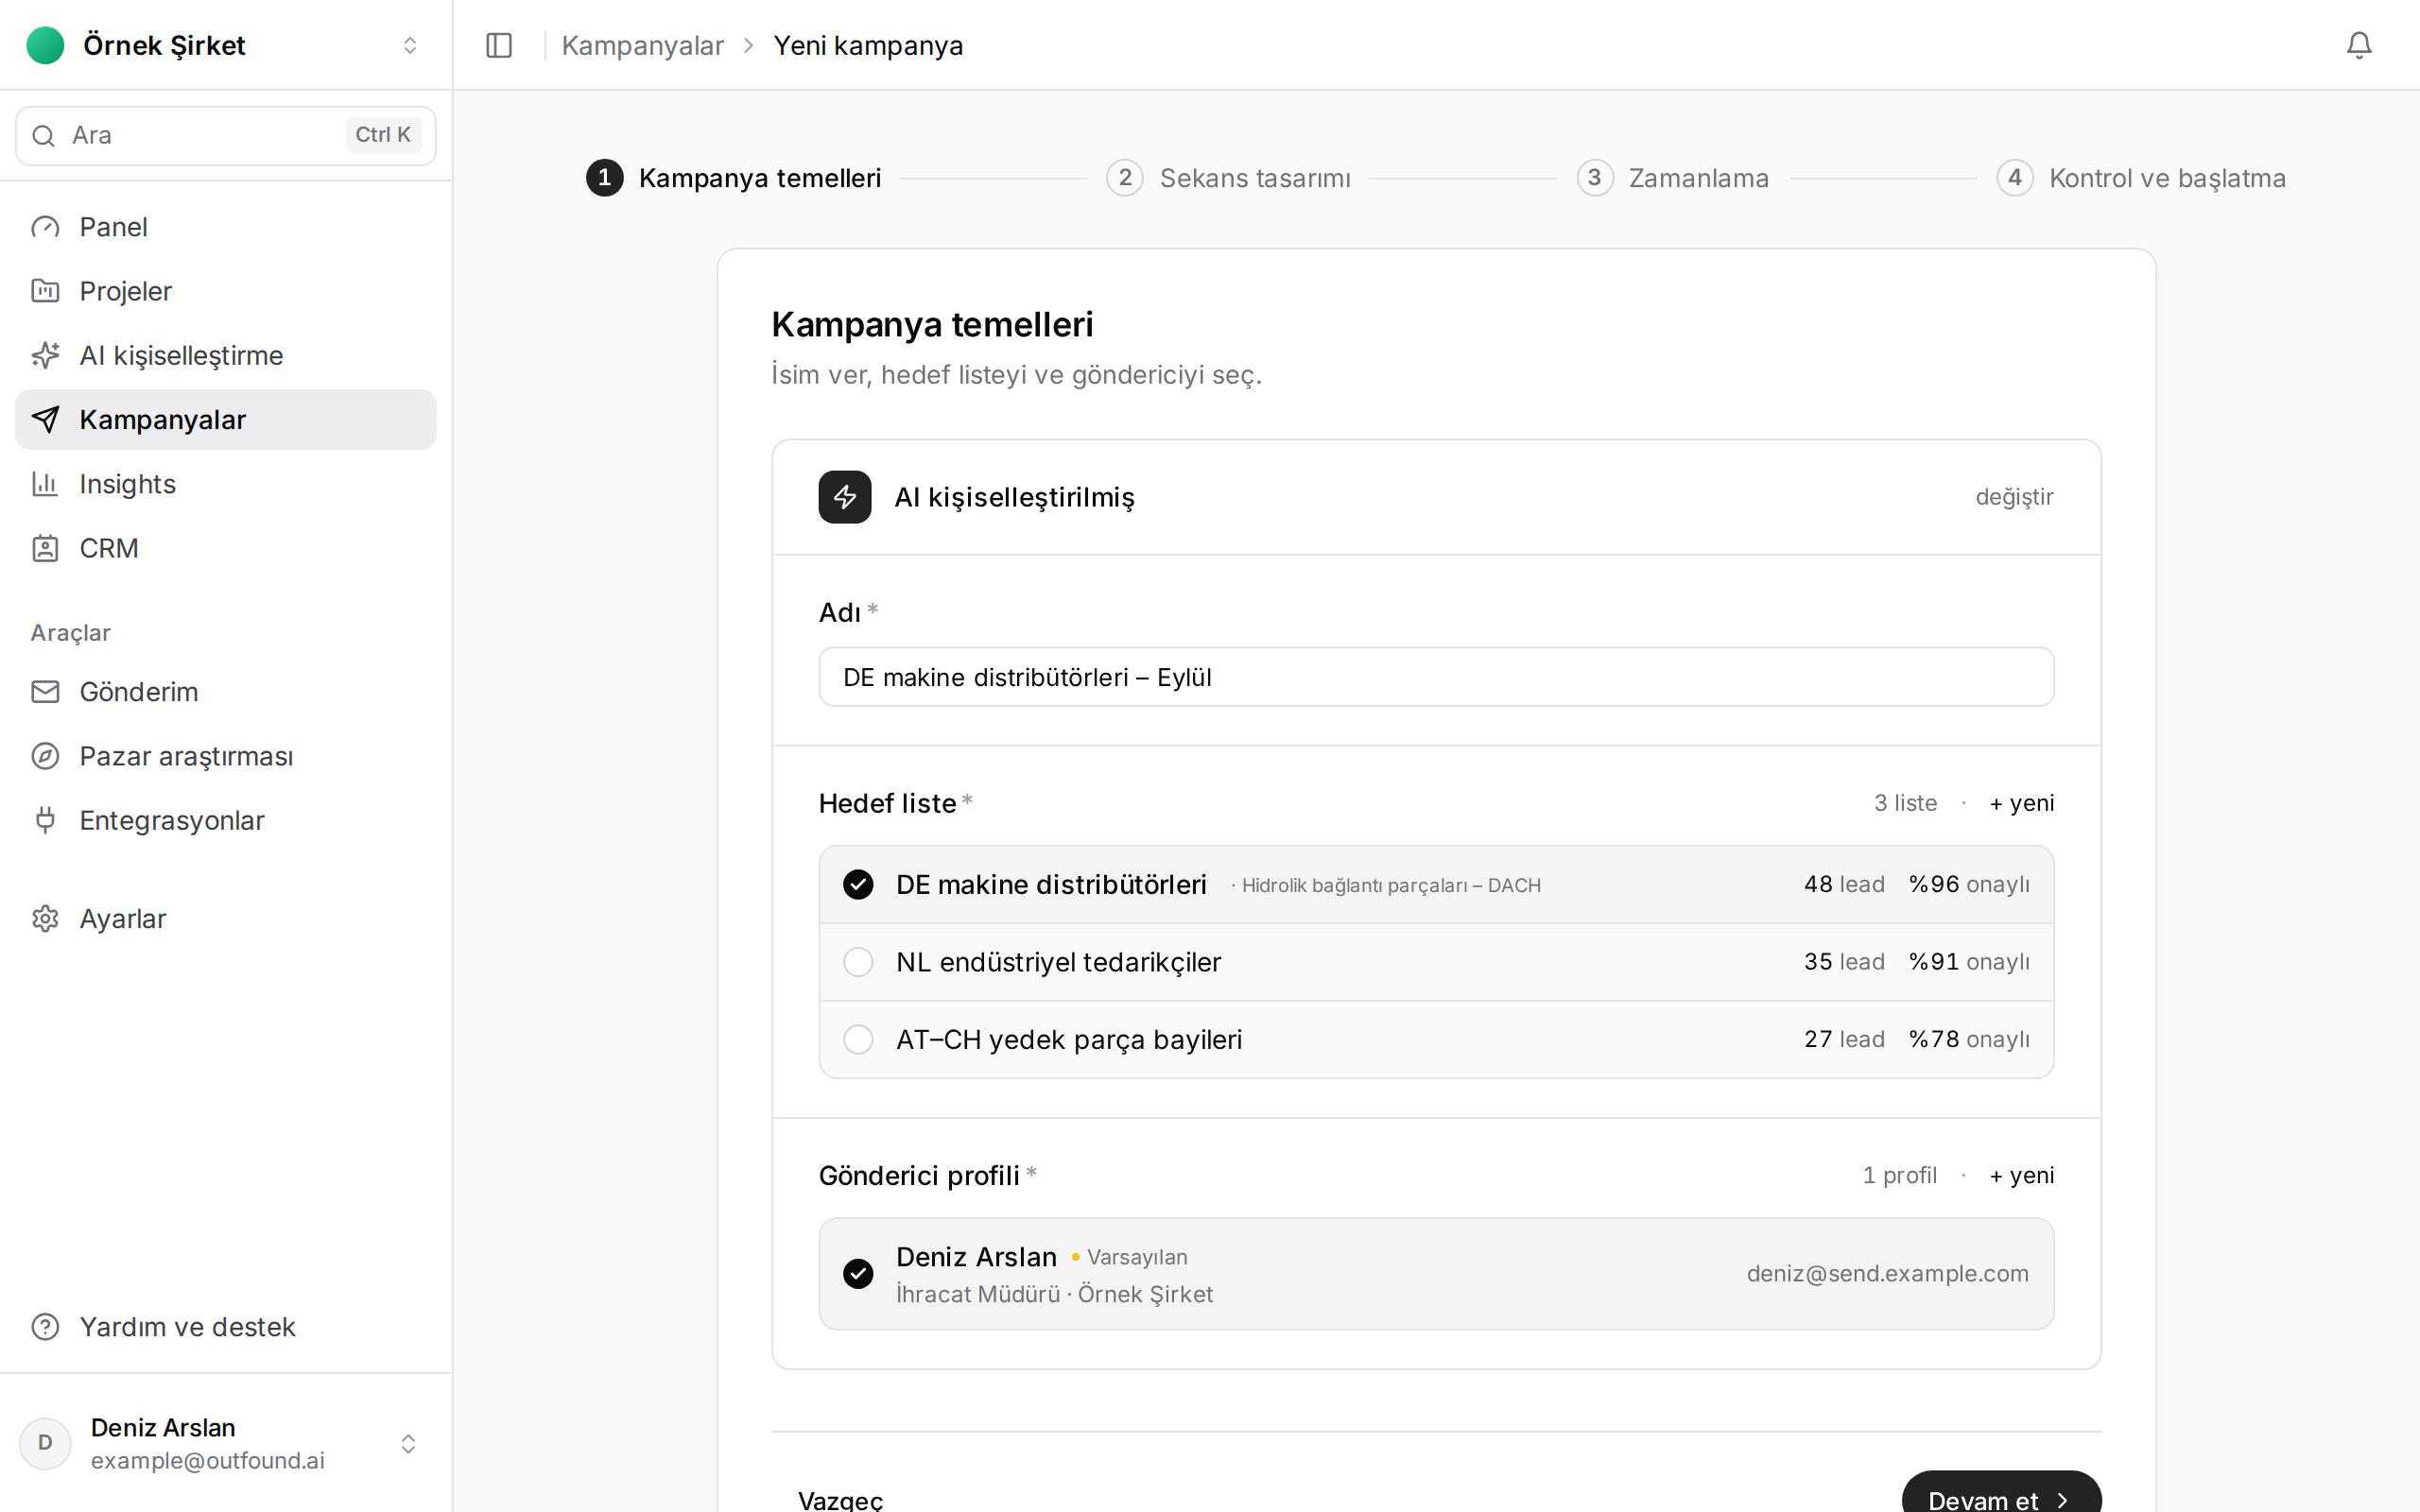Click "Hidrolik bağlantı parçaları – DACH" text

[x=1391, y=885]
